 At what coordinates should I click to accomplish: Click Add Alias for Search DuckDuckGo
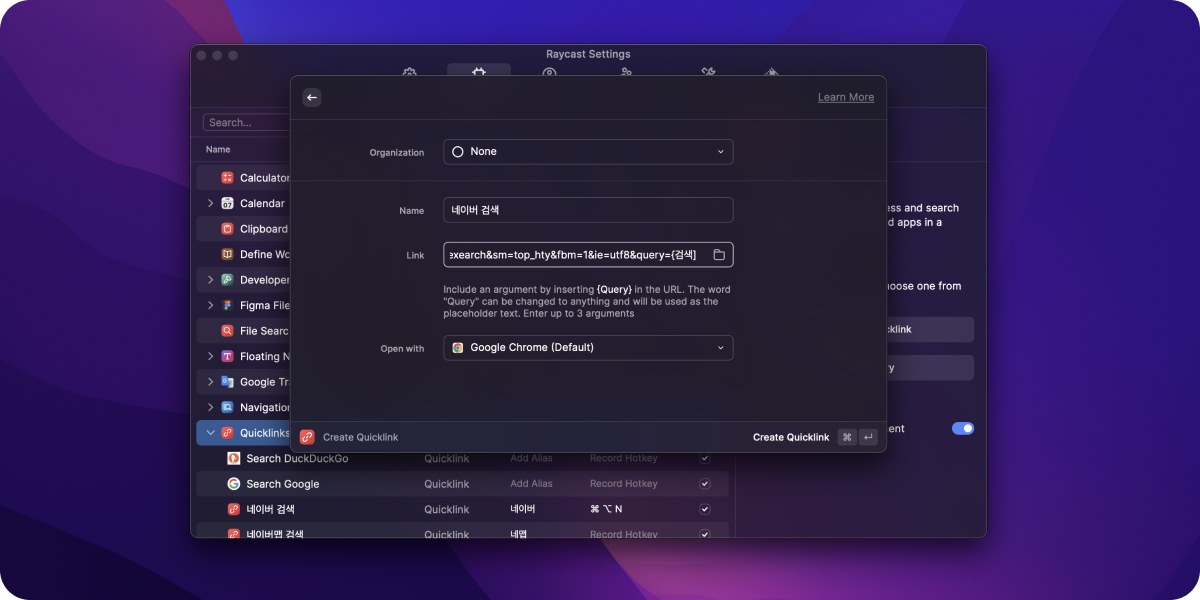[x=531, y=458]
